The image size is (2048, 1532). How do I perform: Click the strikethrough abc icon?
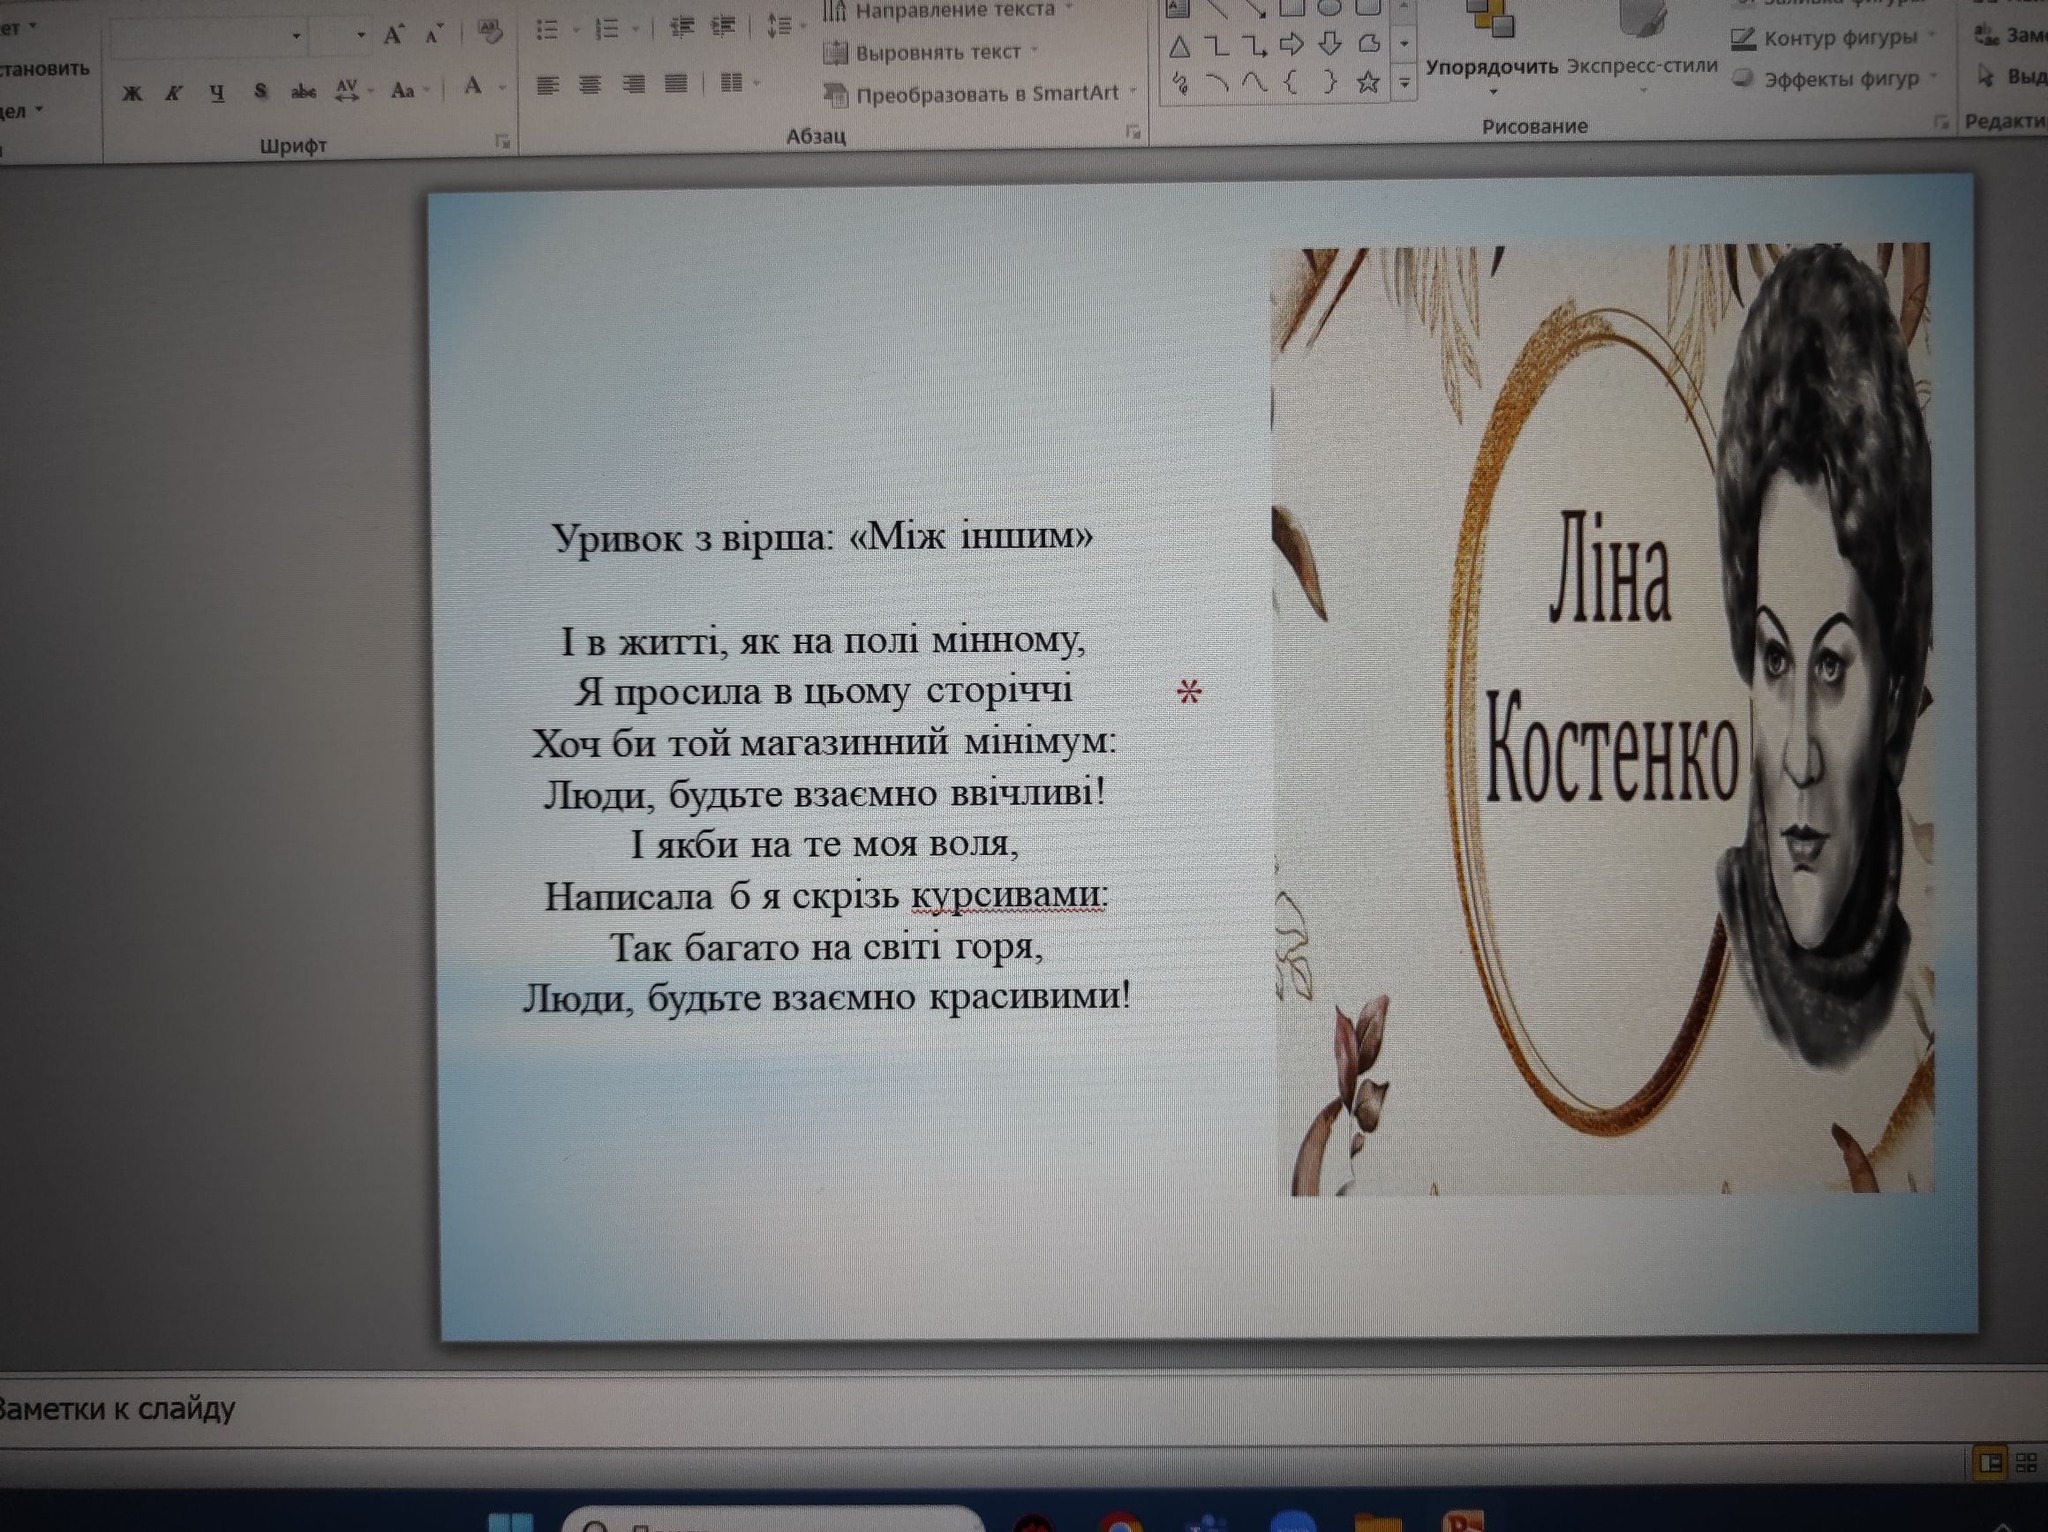303,92
